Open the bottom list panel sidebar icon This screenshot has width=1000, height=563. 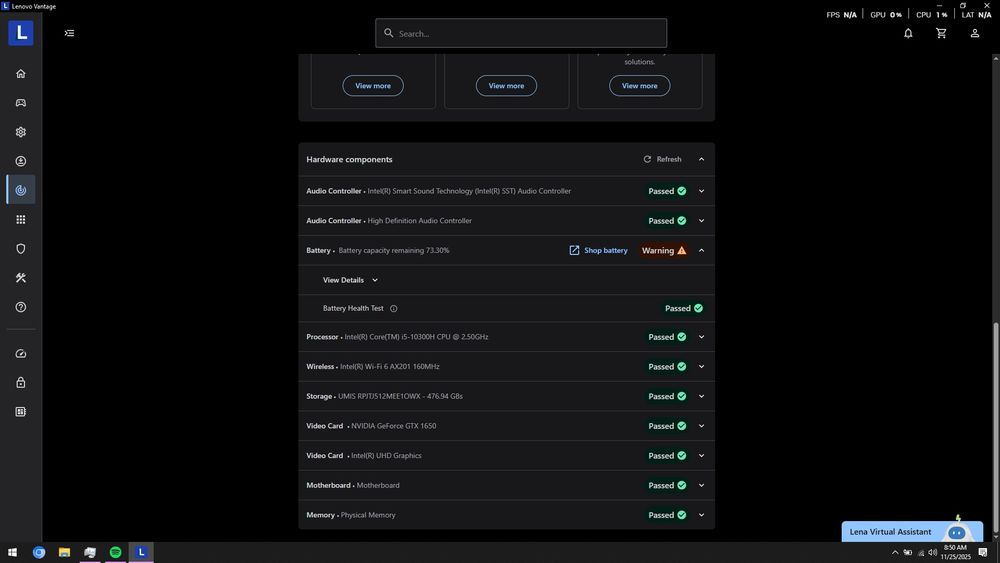click(x=20, y=412)
